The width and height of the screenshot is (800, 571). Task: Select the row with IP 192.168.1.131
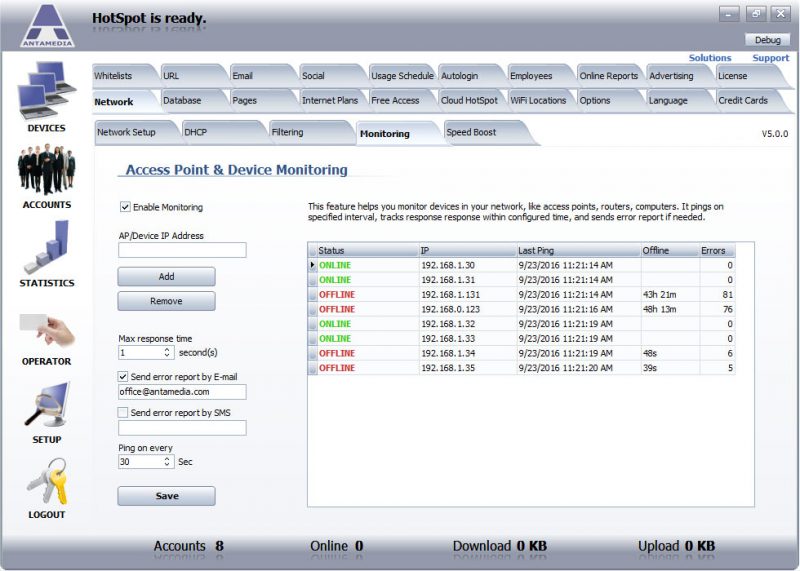click(x=521, y=294)
